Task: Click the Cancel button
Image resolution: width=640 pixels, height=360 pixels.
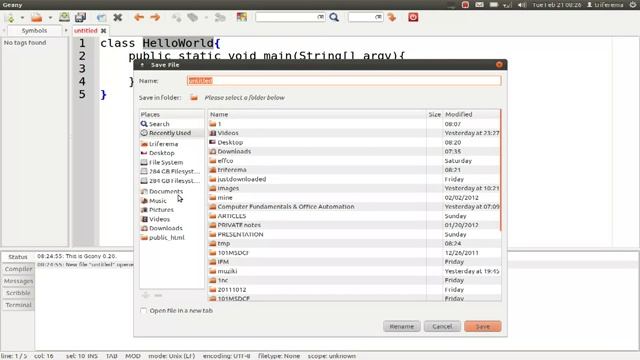Action: click(x=442, y=326)
